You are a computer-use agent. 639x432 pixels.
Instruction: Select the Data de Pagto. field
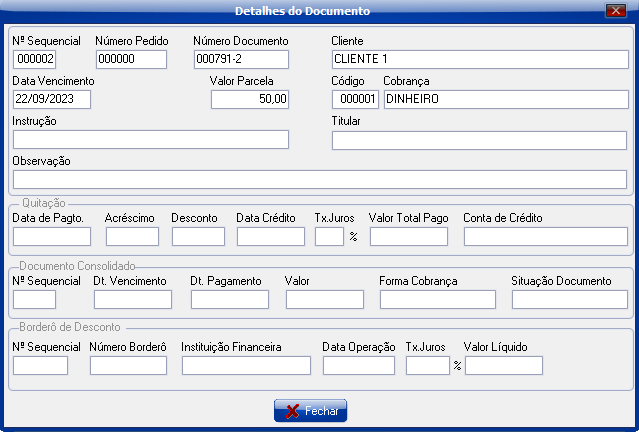coord(52,236)
